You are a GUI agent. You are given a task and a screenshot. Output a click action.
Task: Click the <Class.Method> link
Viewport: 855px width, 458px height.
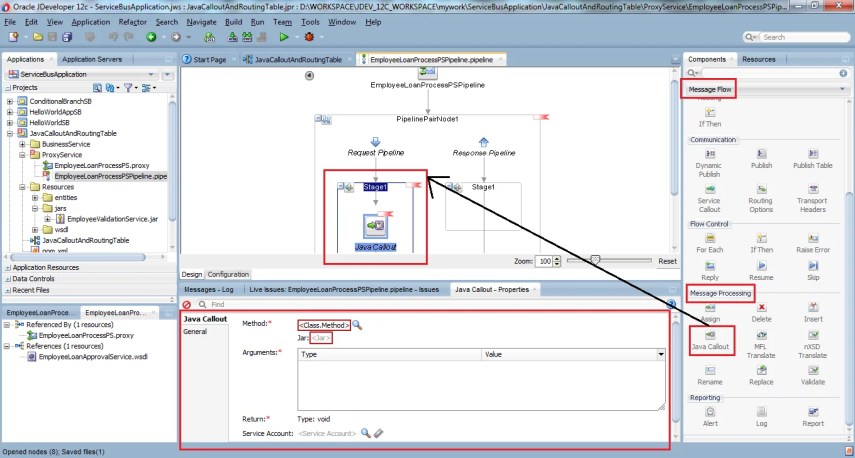(x=324, y=325)
